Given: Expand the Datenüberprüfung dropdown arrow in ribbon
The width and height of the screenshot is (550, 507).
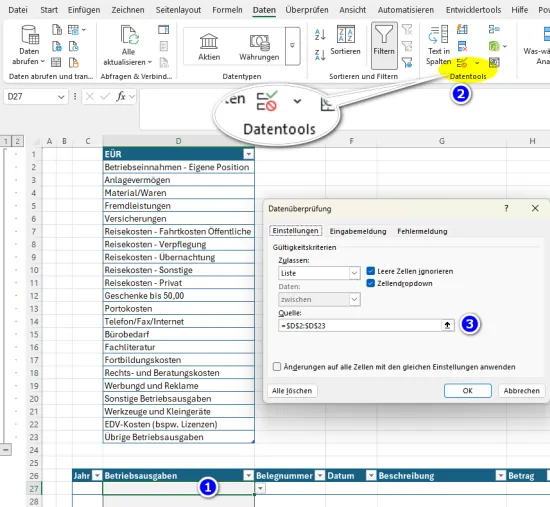Looking at the screenshot, I should click(477, 63).
